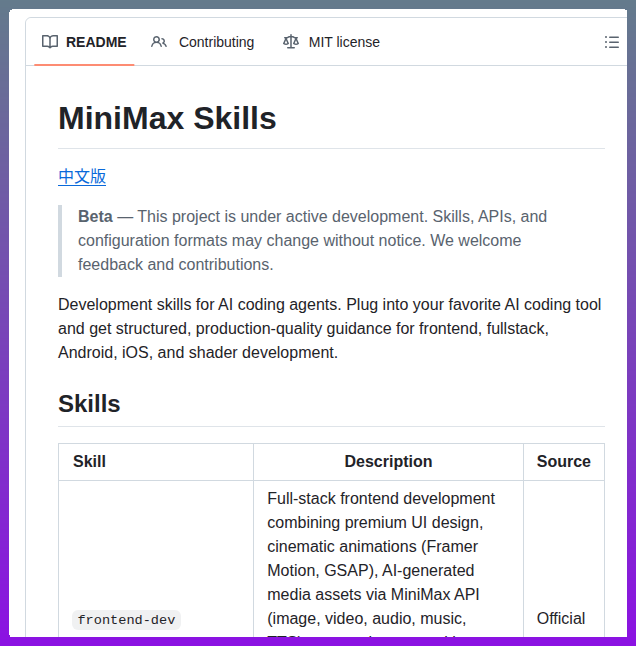
Task: Click the Skill column header
Action: pyautogui.click(x=89, y=461)
